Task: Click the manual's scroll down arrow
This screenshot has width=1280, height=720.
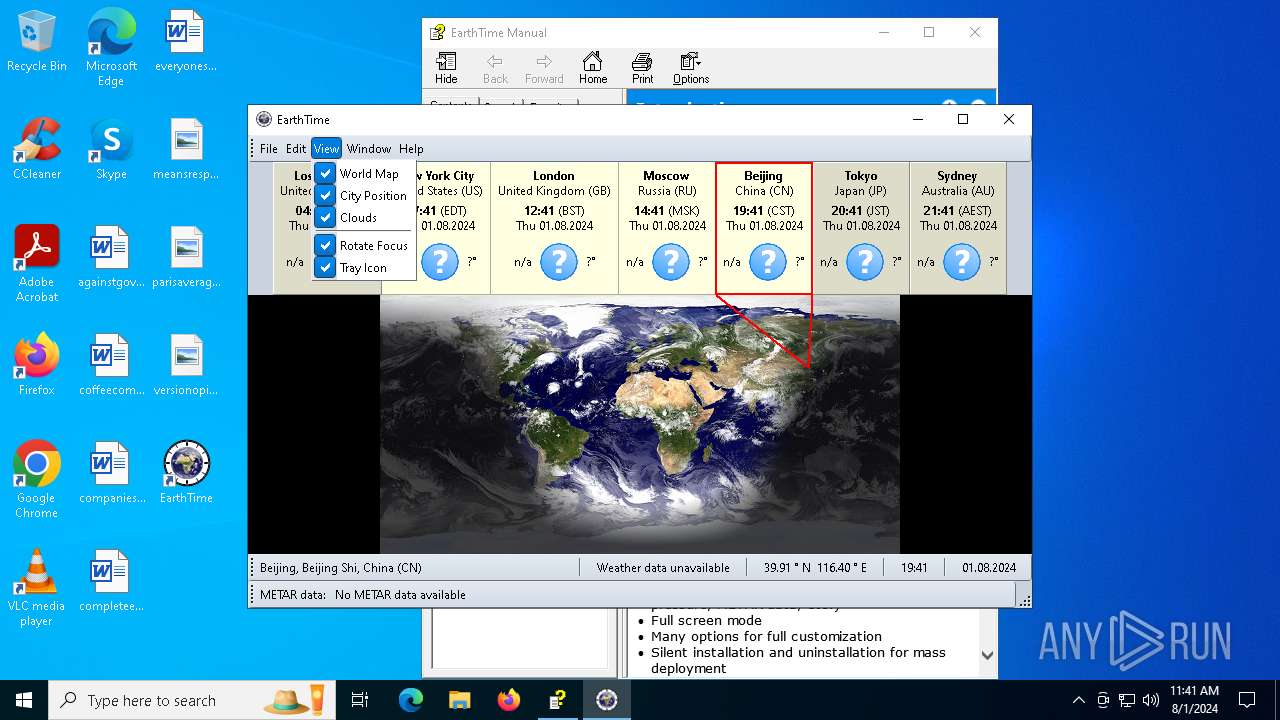Action: point(987,656)
